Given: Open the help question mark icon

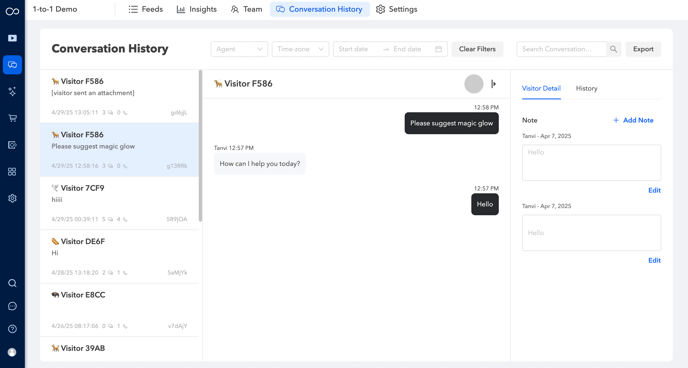Looking at the screenshot, I should [x=12, y=329].
